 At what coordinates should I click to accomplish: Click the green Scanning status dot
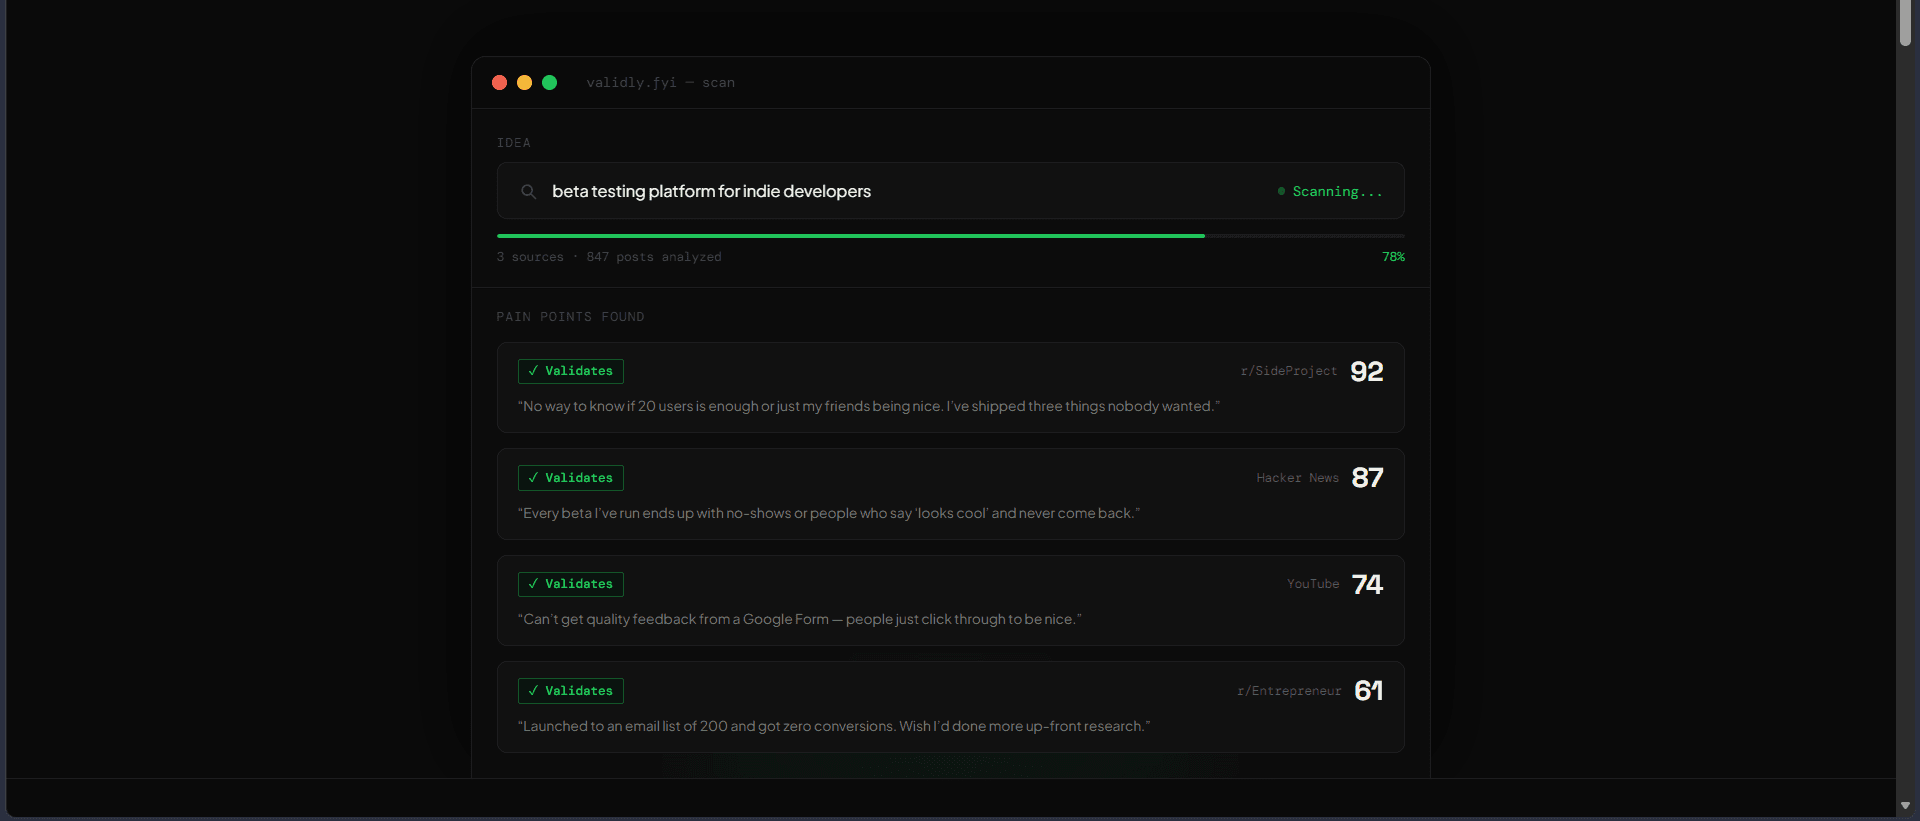[1281, 191]
